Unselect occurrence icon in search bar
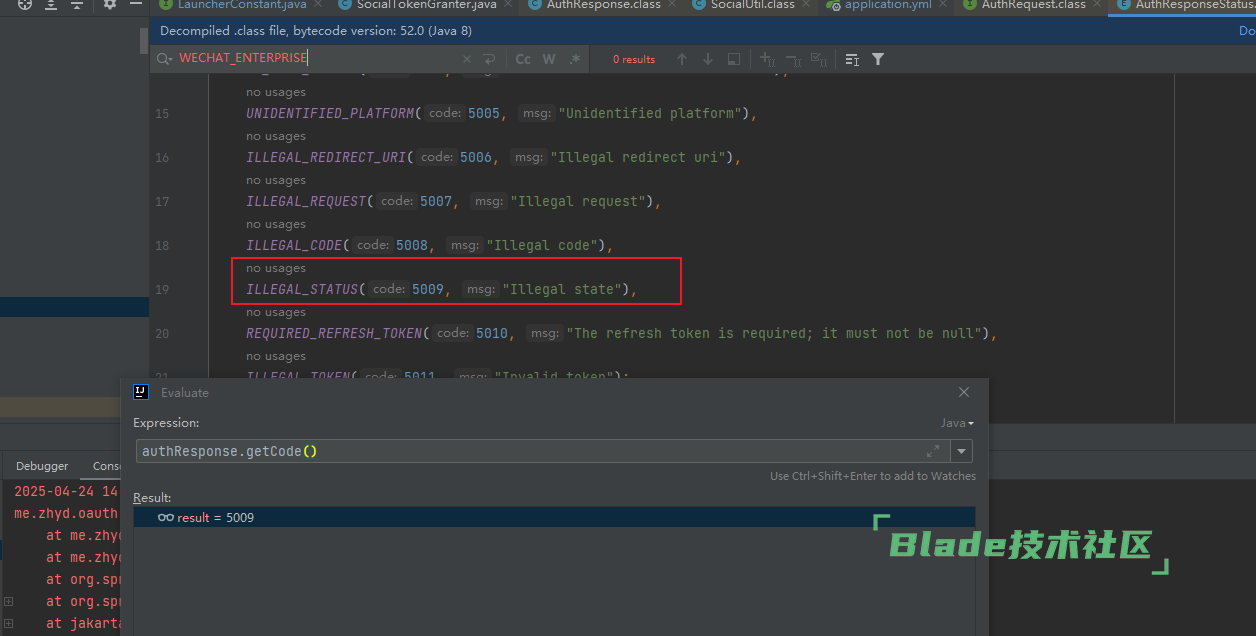 point(793,59)
